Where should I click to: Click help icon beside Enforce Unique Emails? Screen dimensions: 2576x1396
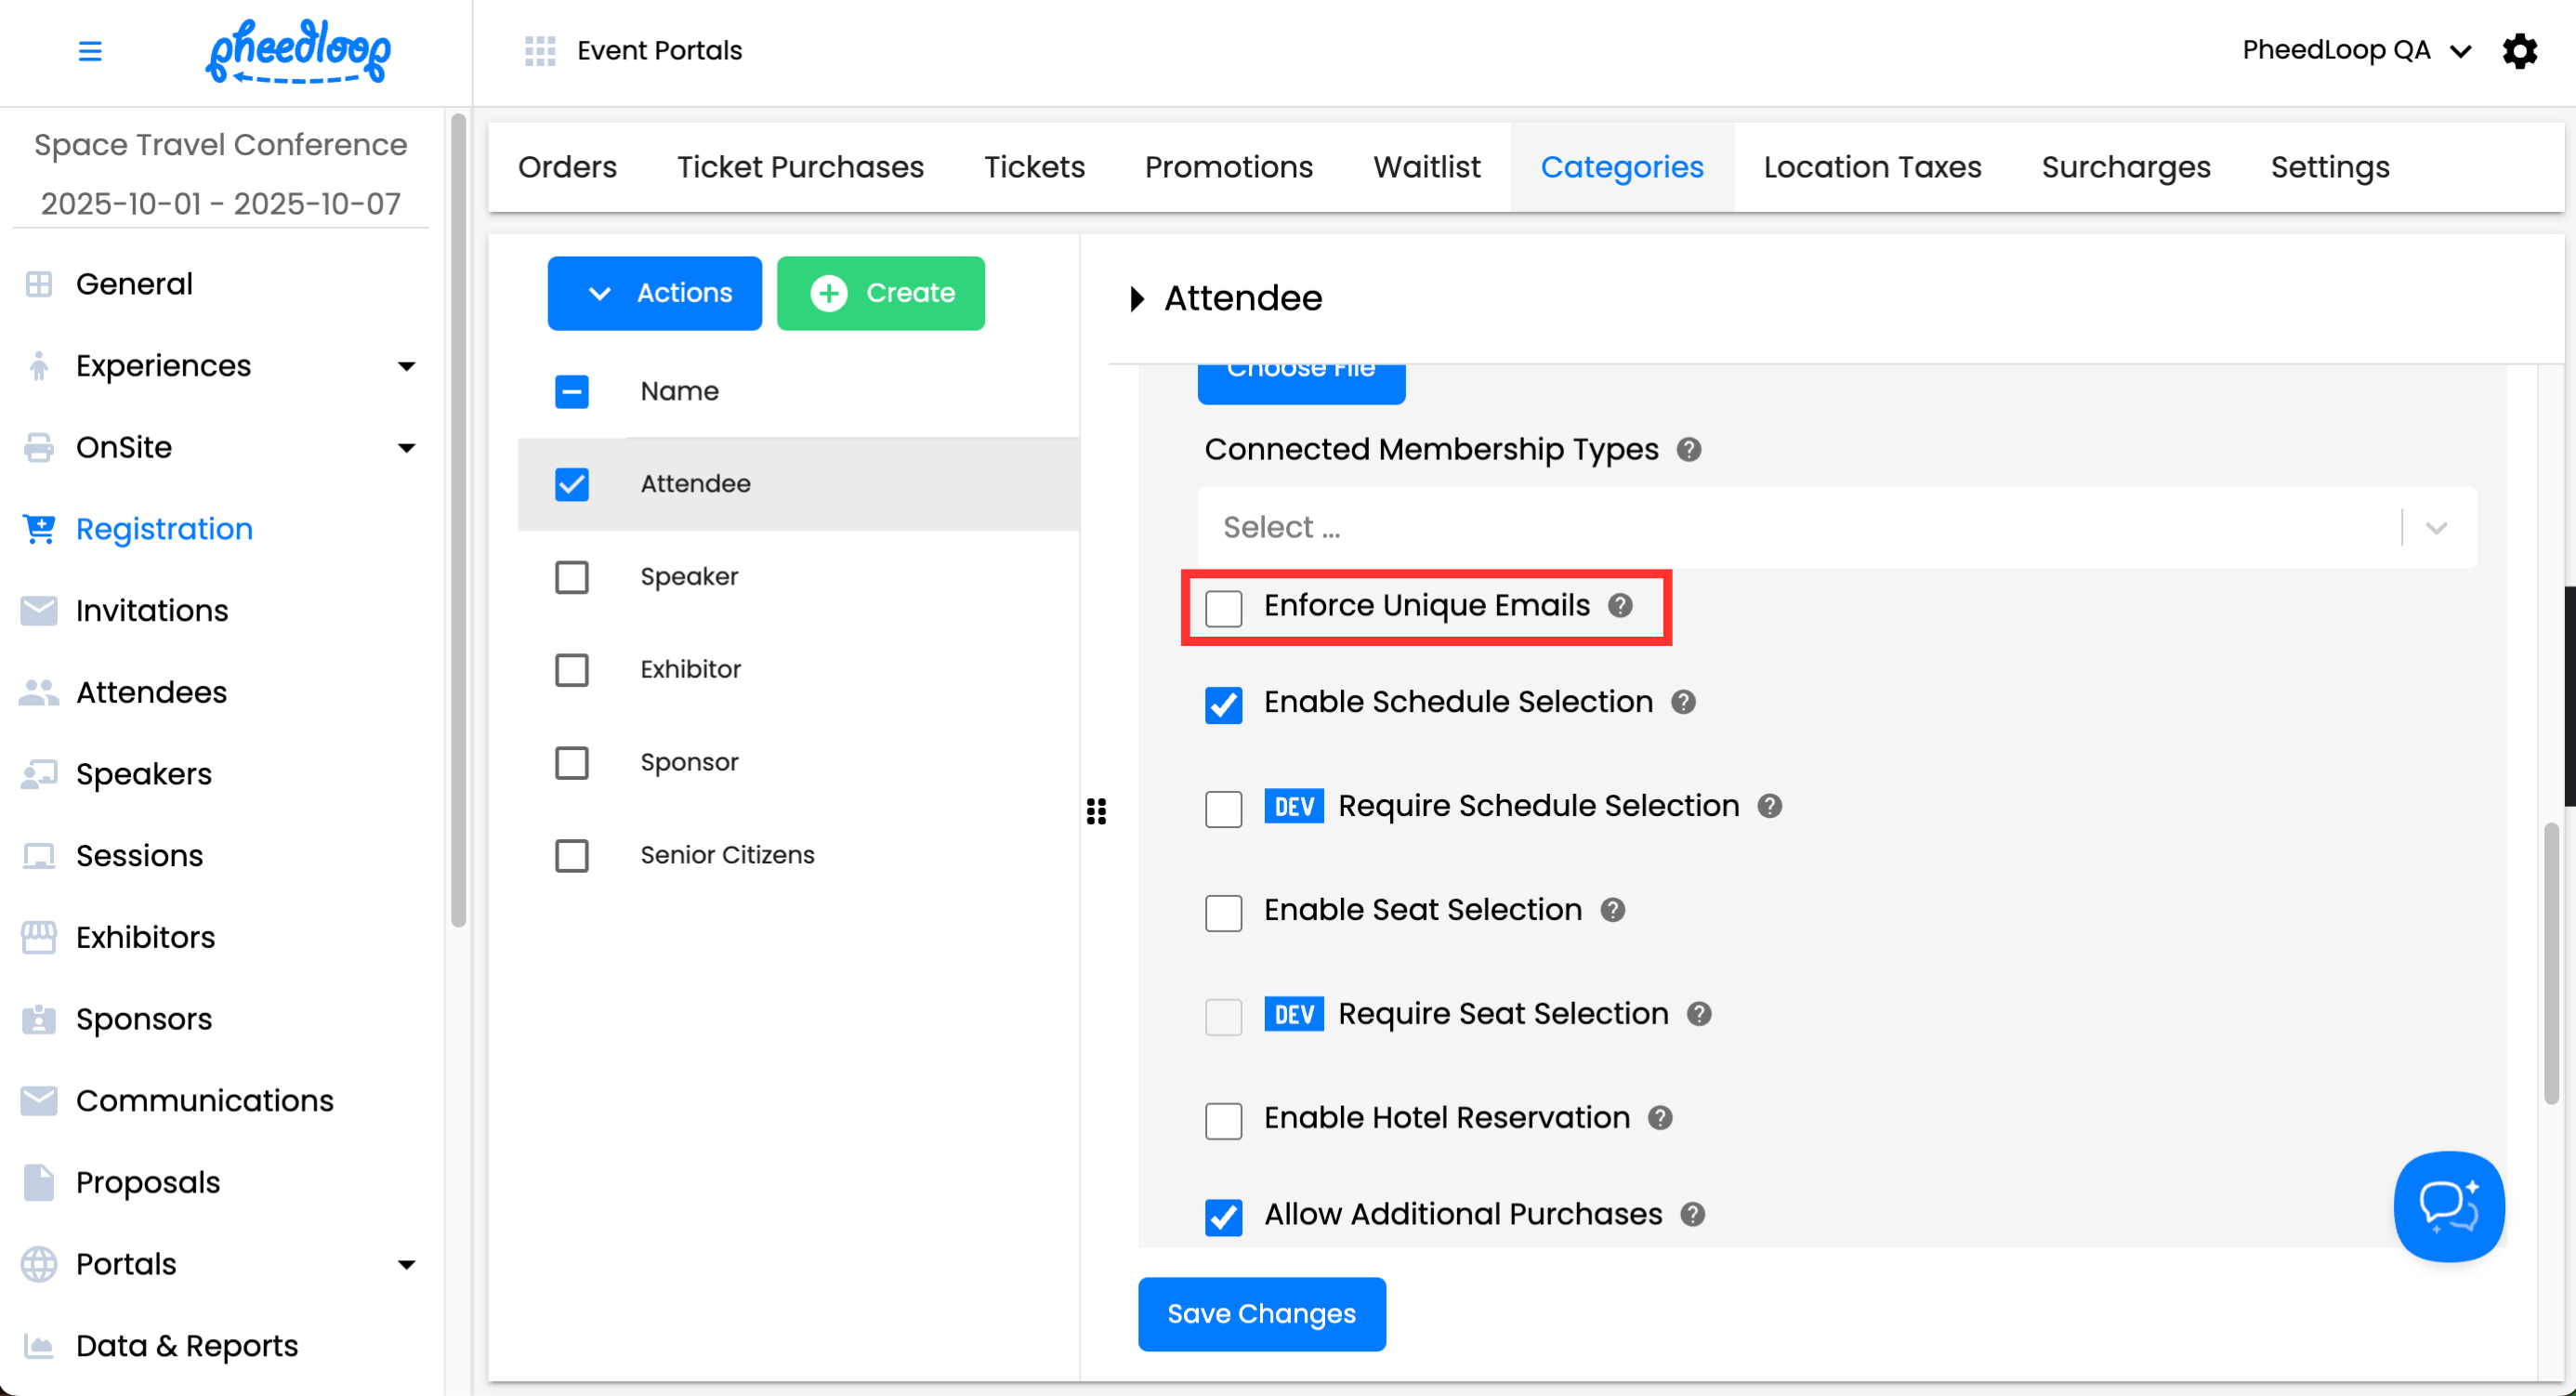[1620, 606]
